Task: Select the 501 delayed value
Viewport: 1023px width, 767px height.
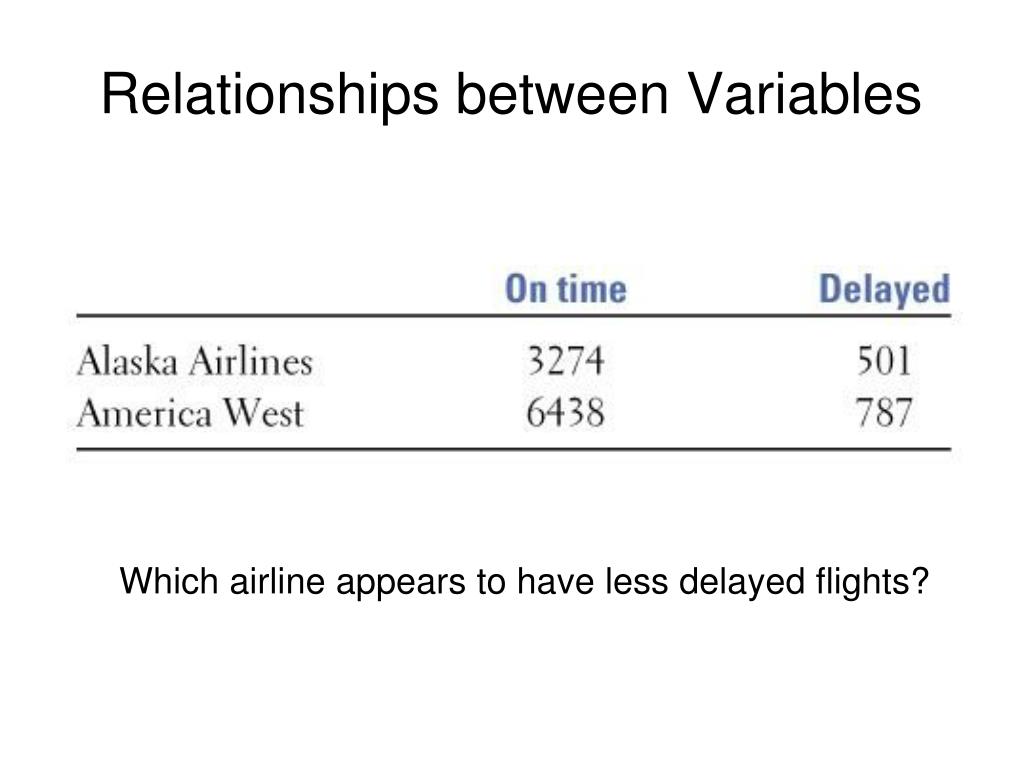Action: coord(884,361)
